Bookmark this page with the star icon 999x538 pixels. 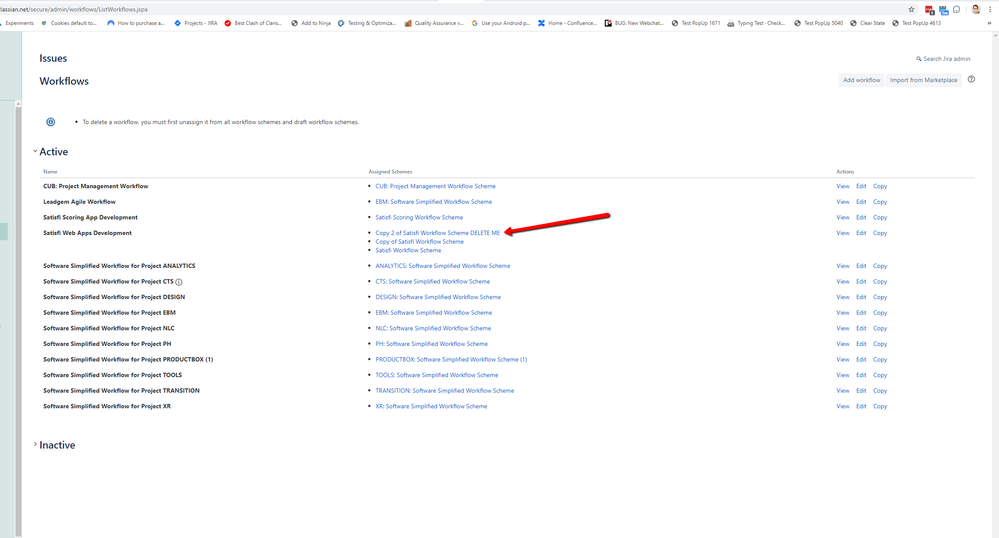[911, 10]
